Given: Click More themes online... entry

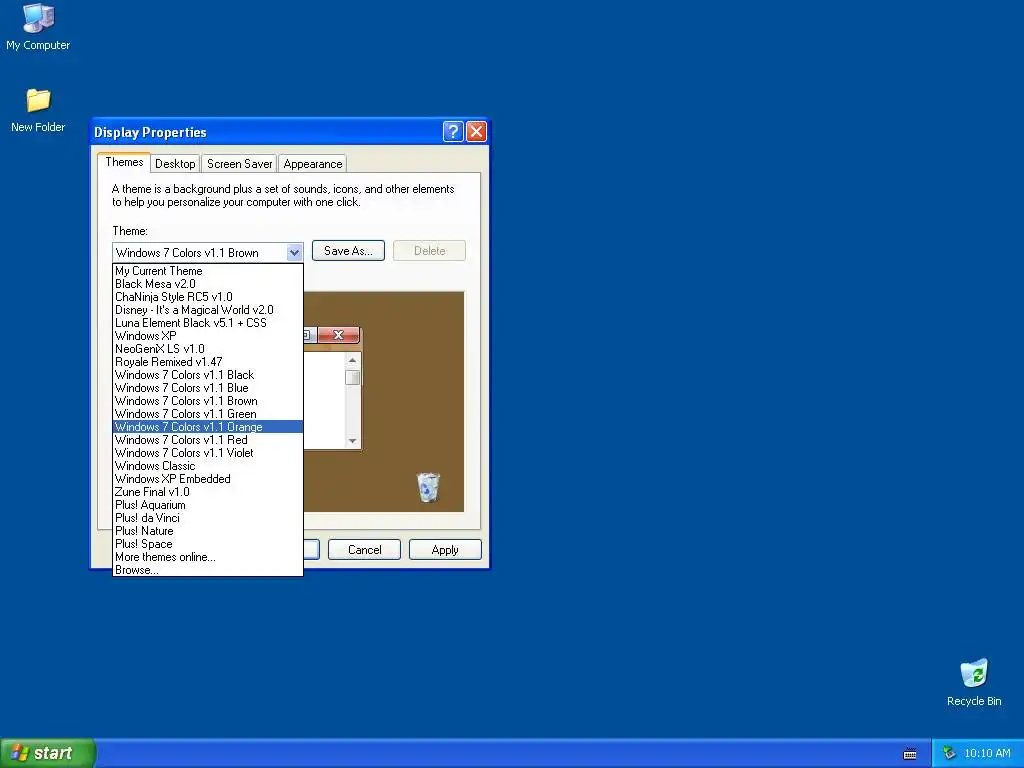Looking at the screenshot, I should tap(208, 557).
